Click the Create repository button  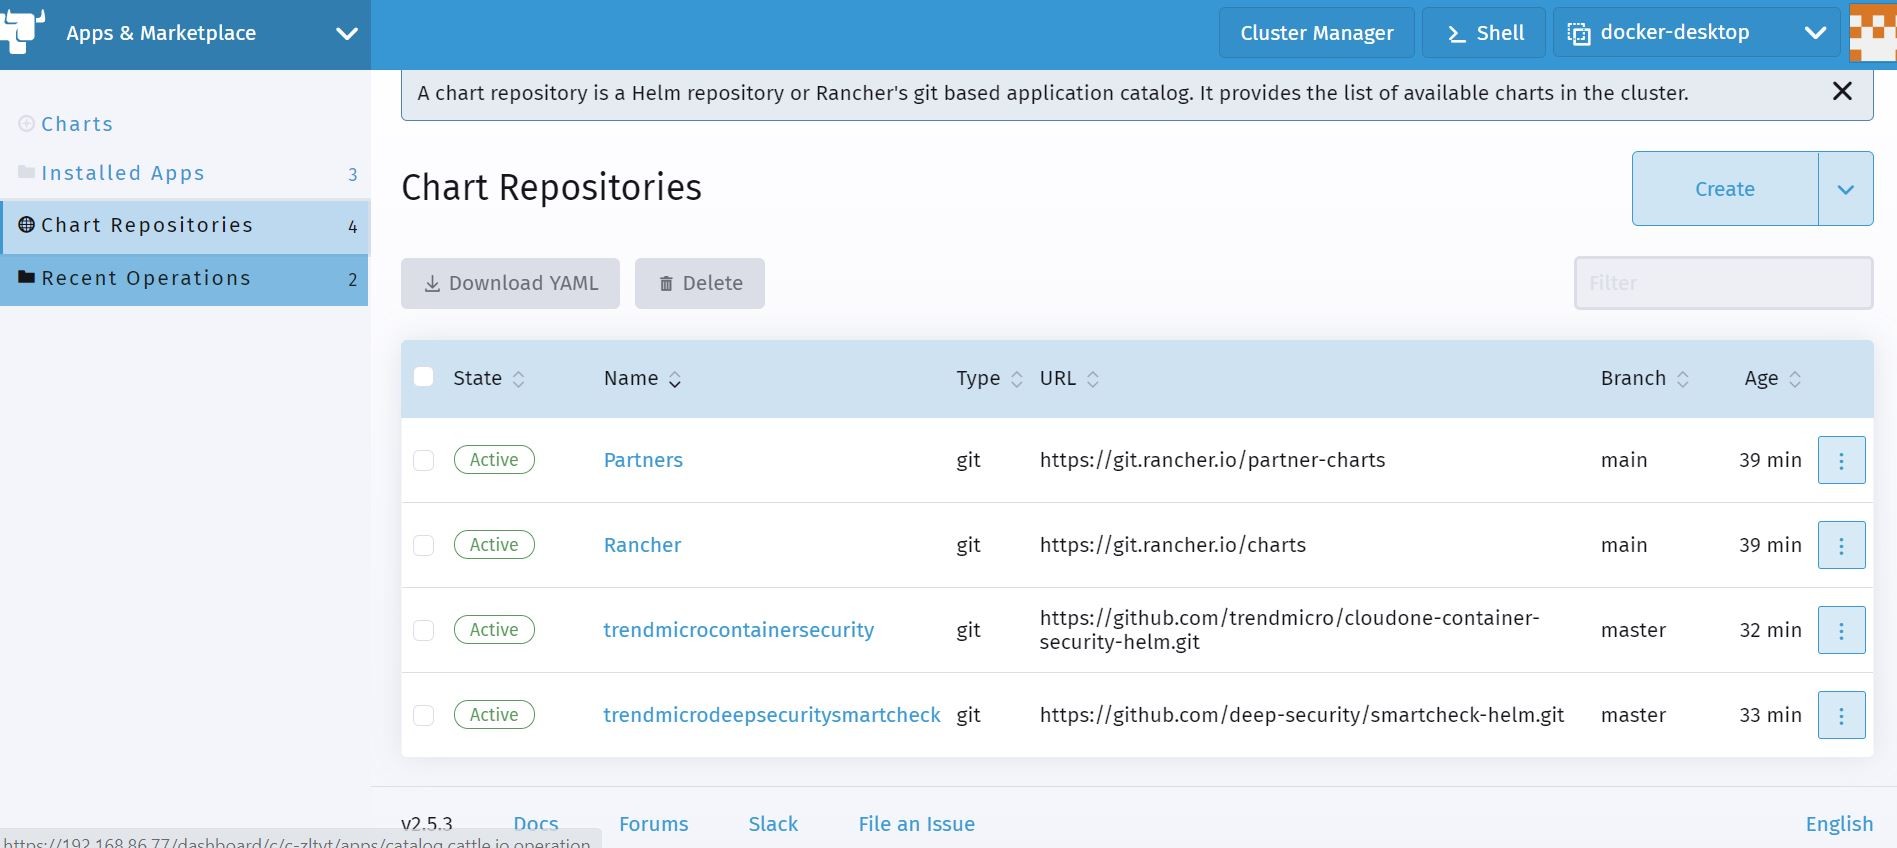coord(1725,189)
